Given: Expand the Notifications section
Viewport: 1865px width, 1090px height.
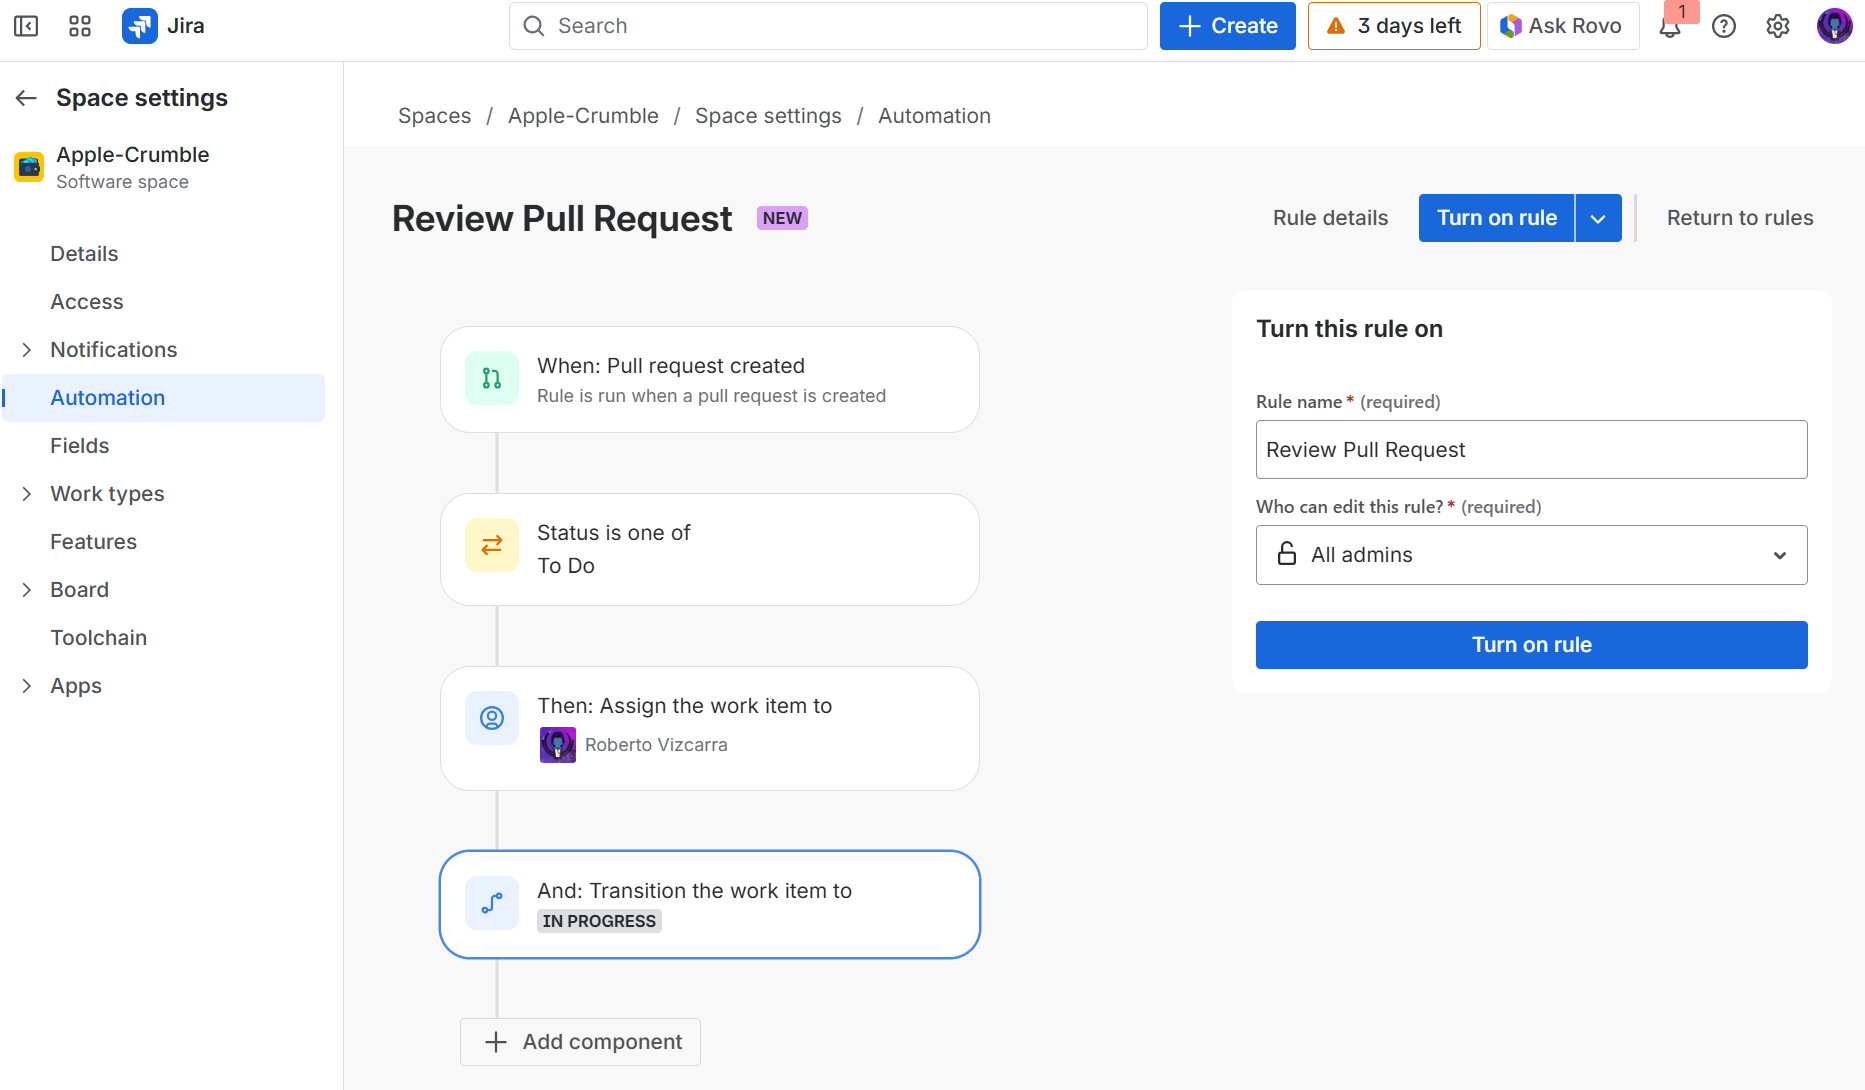Looking at the screenshot, I should coord(27,350).
